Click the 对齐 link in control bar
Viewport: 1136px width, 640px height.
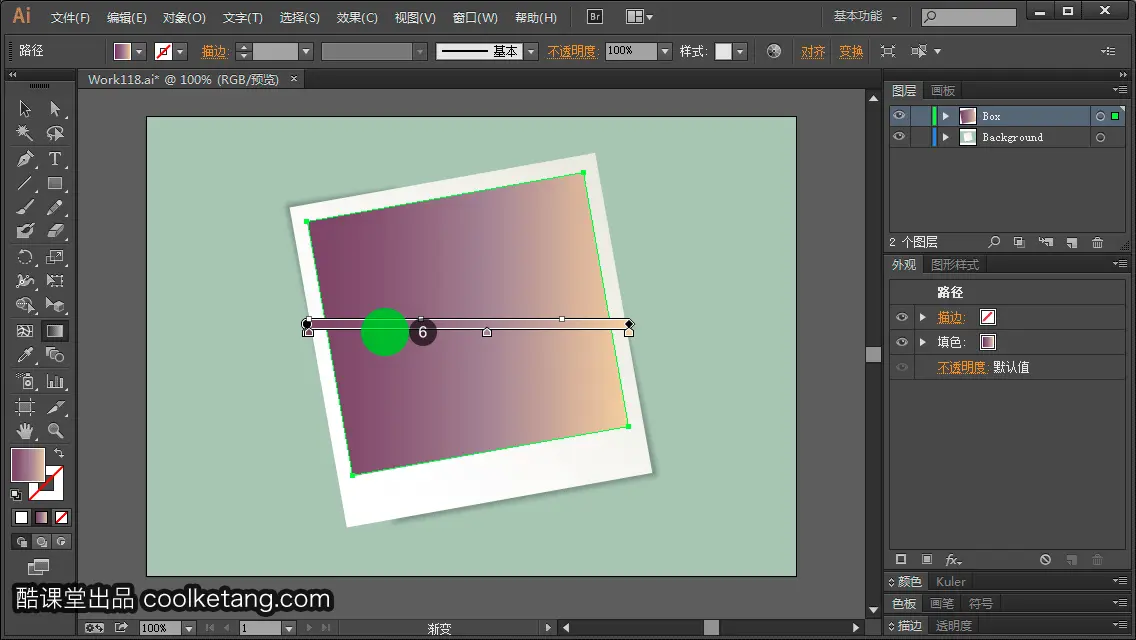813,51
